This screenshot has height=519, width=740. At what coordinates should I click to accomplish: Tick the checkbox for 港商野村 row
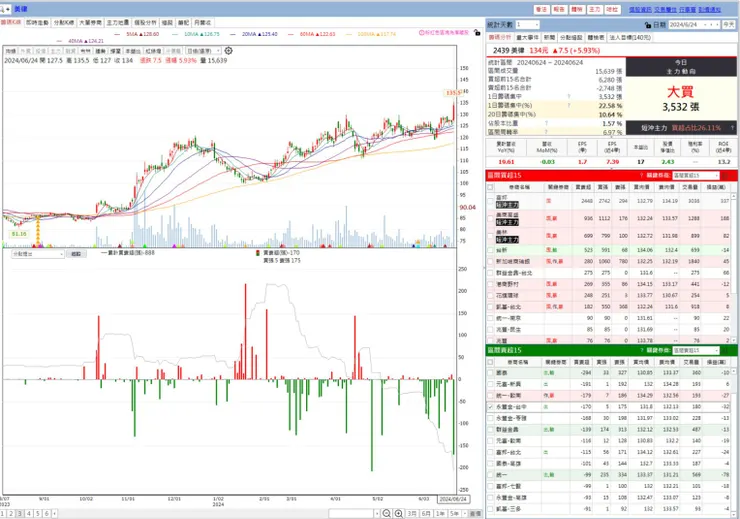point(490,284)
